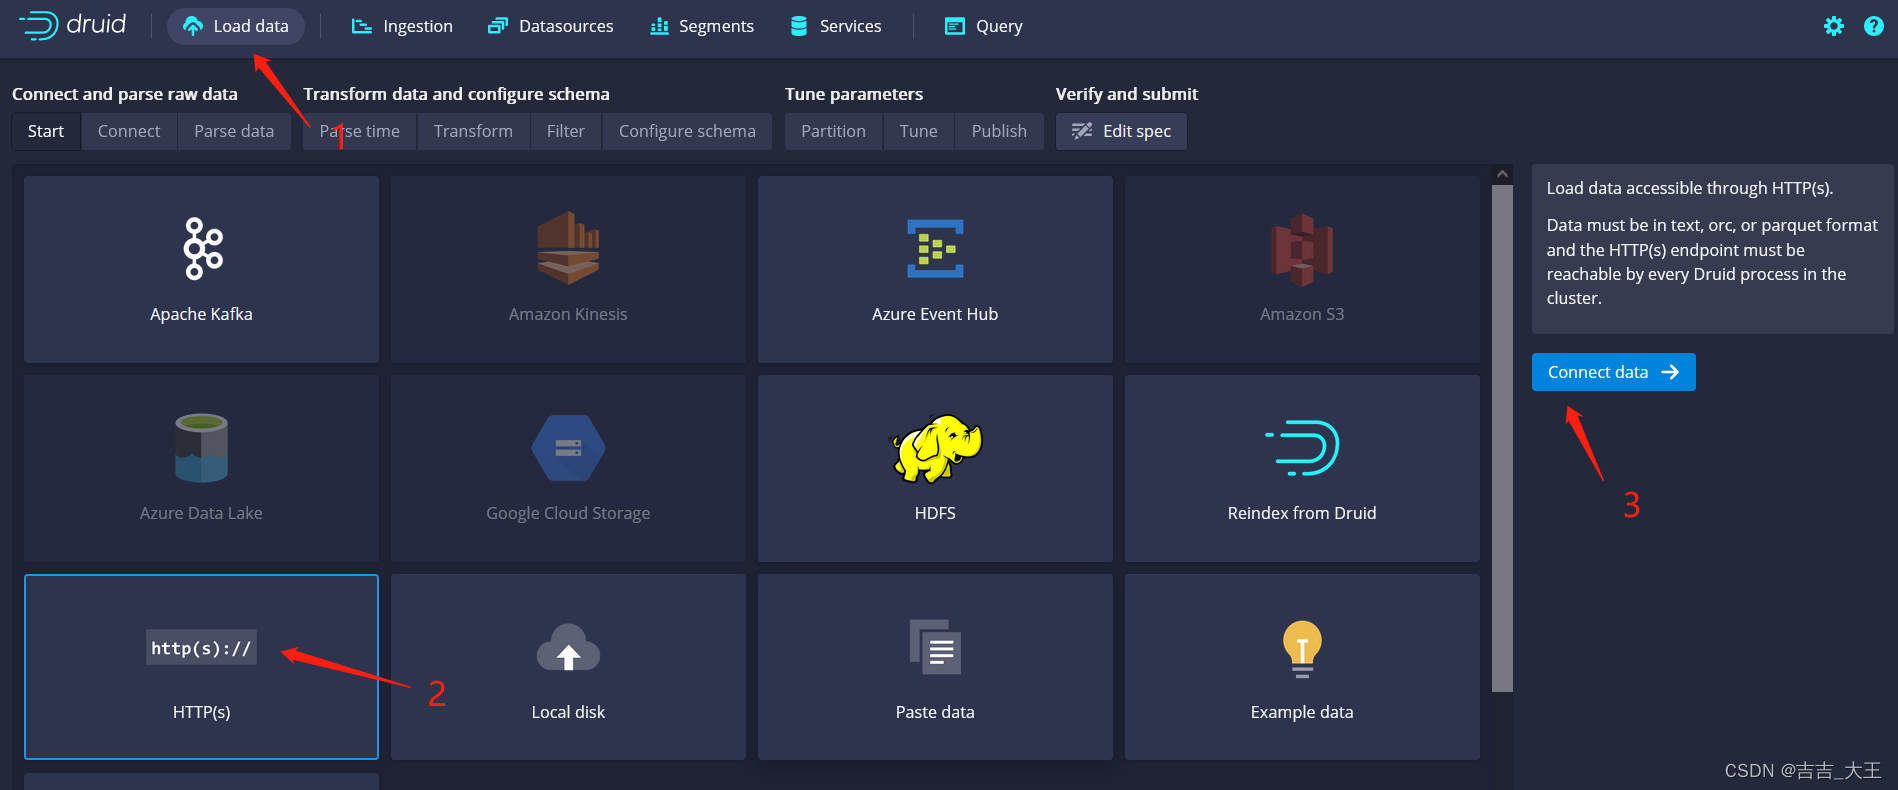Select the Google Cloud Storage hexagon icon
Viewport: 1898px width, 790px height.
click(x=568, y=448)
